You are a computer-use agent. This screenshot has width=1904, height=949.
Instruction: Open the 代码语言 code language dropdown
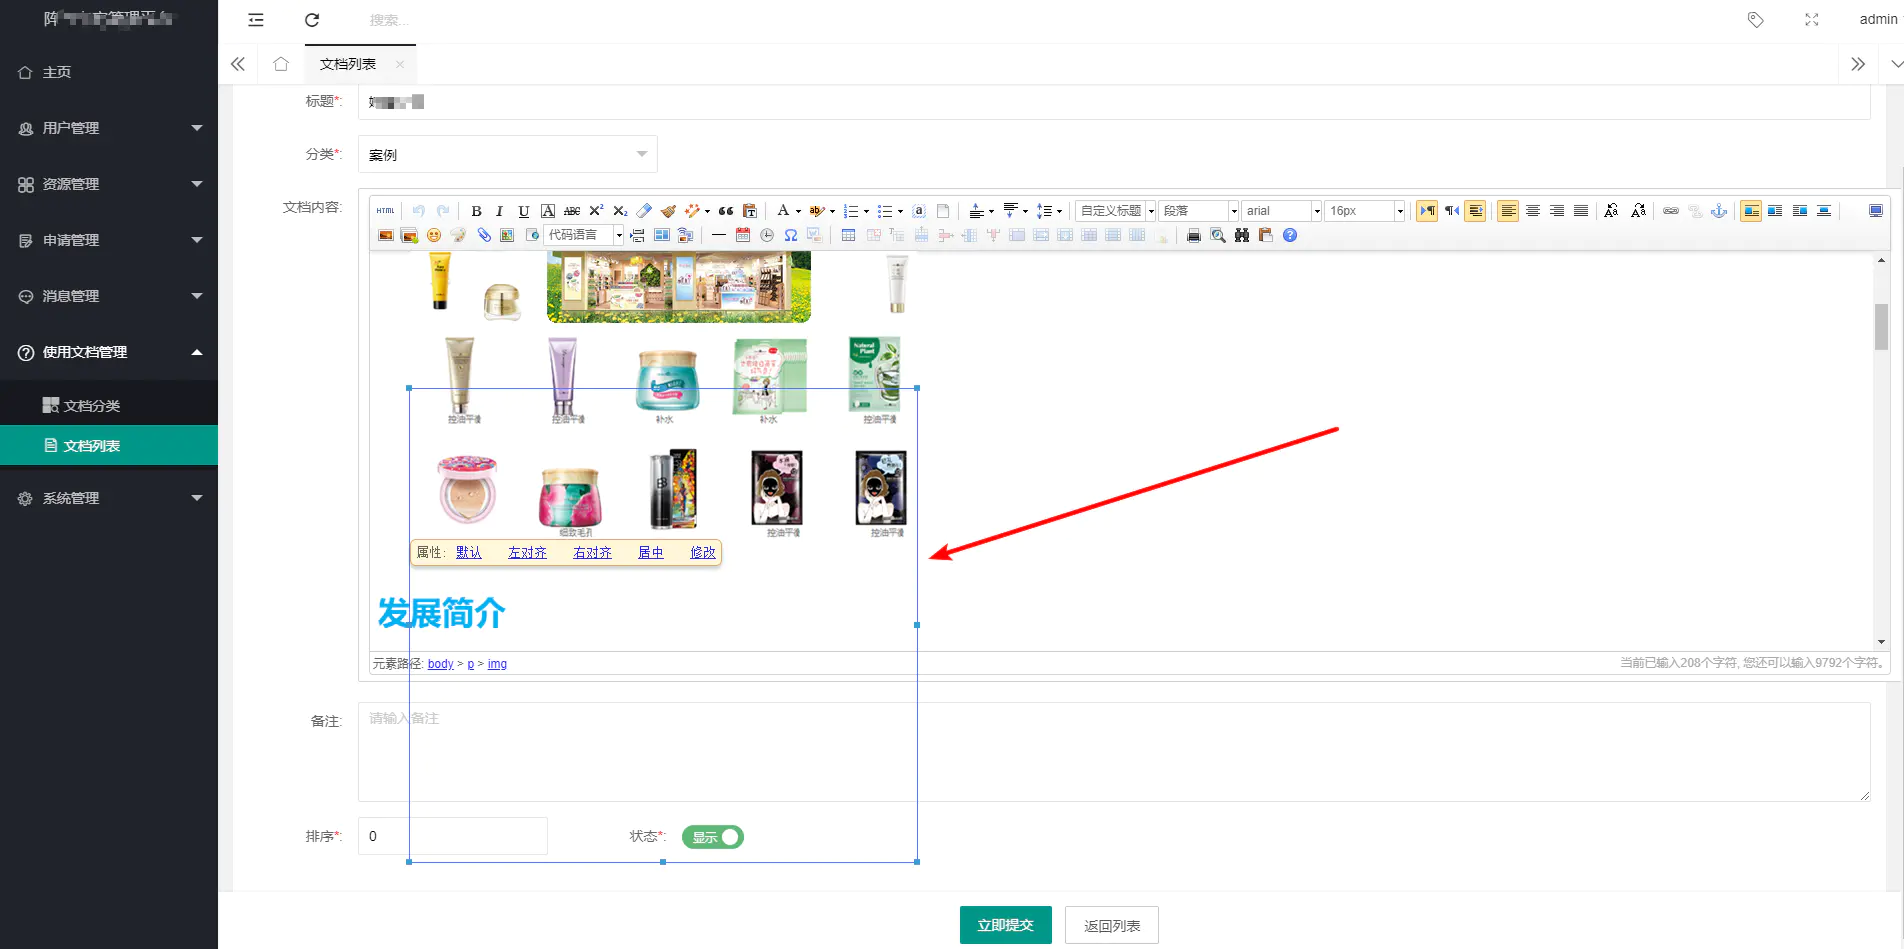[x=584, y=235]
